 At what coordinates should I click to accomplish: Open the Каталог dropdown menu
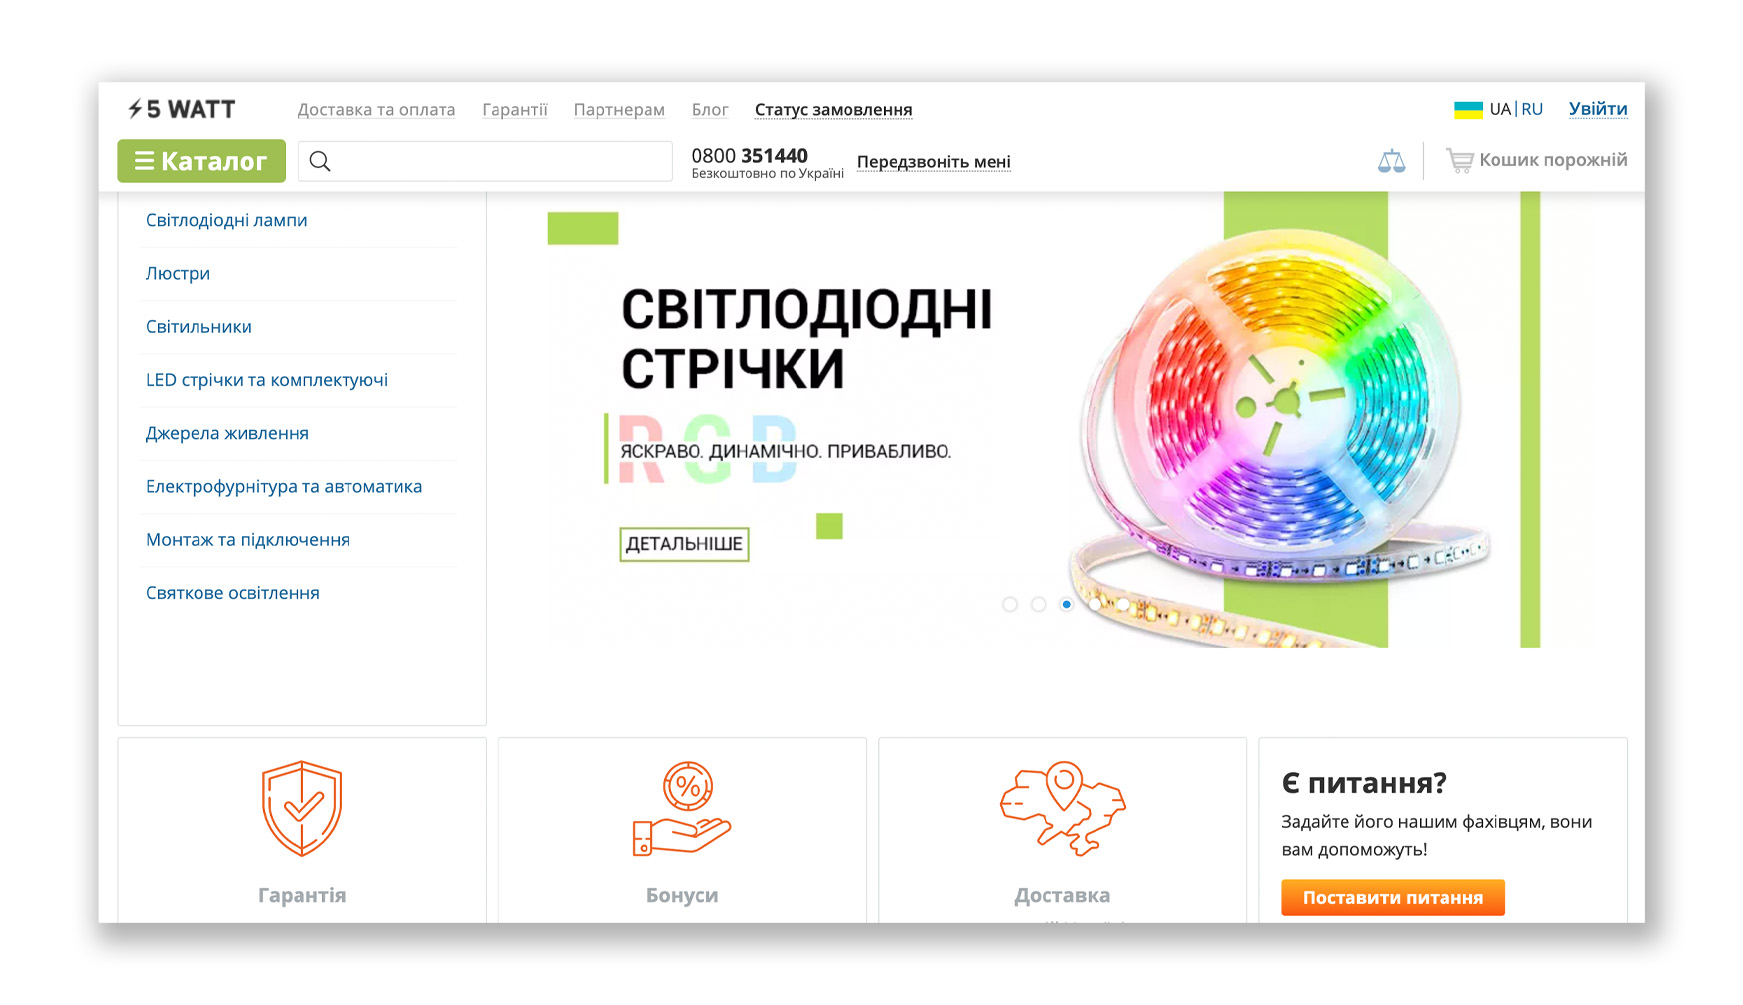coord(201,161)
